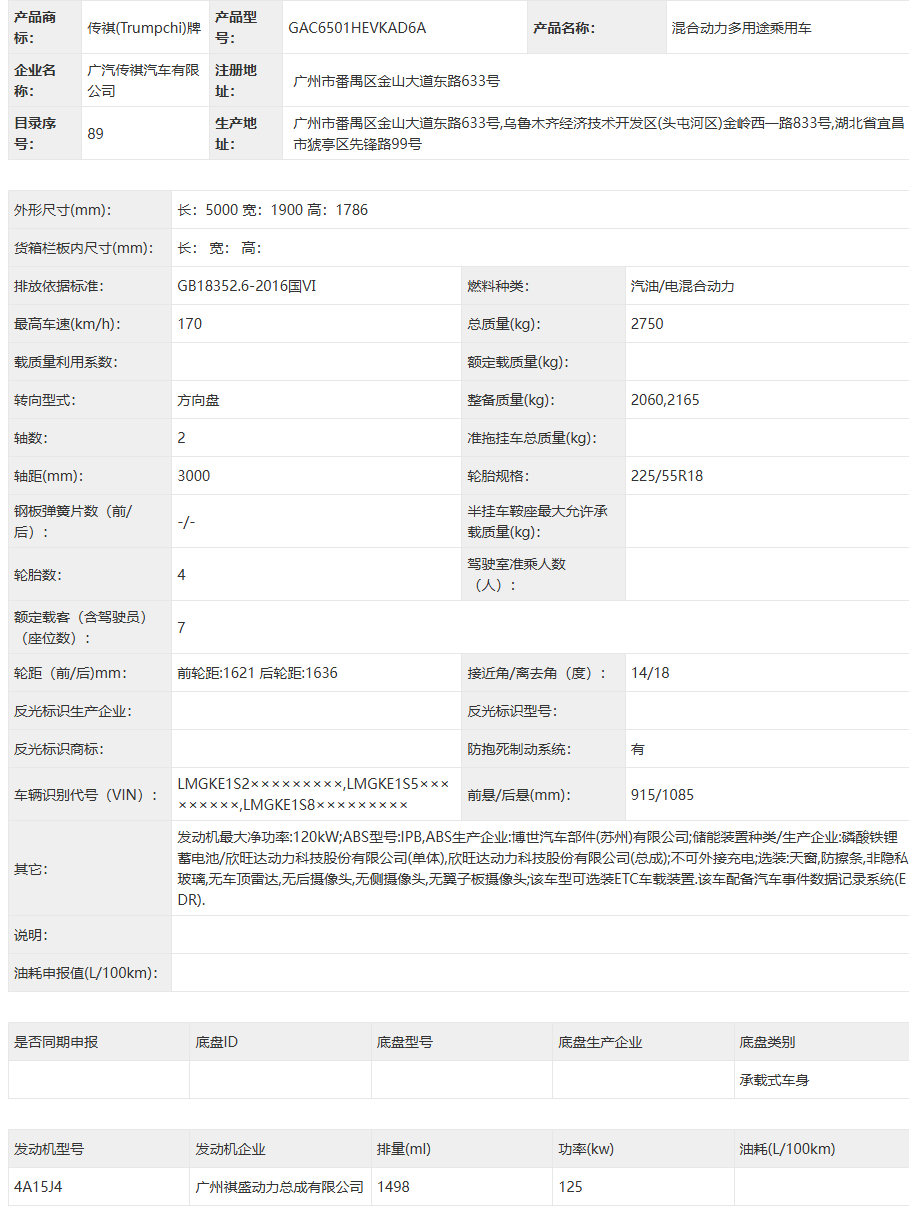This screenshot has width=909, height=1206.
Task: Click wheelbase value 3000
Action: pos(193,476)
